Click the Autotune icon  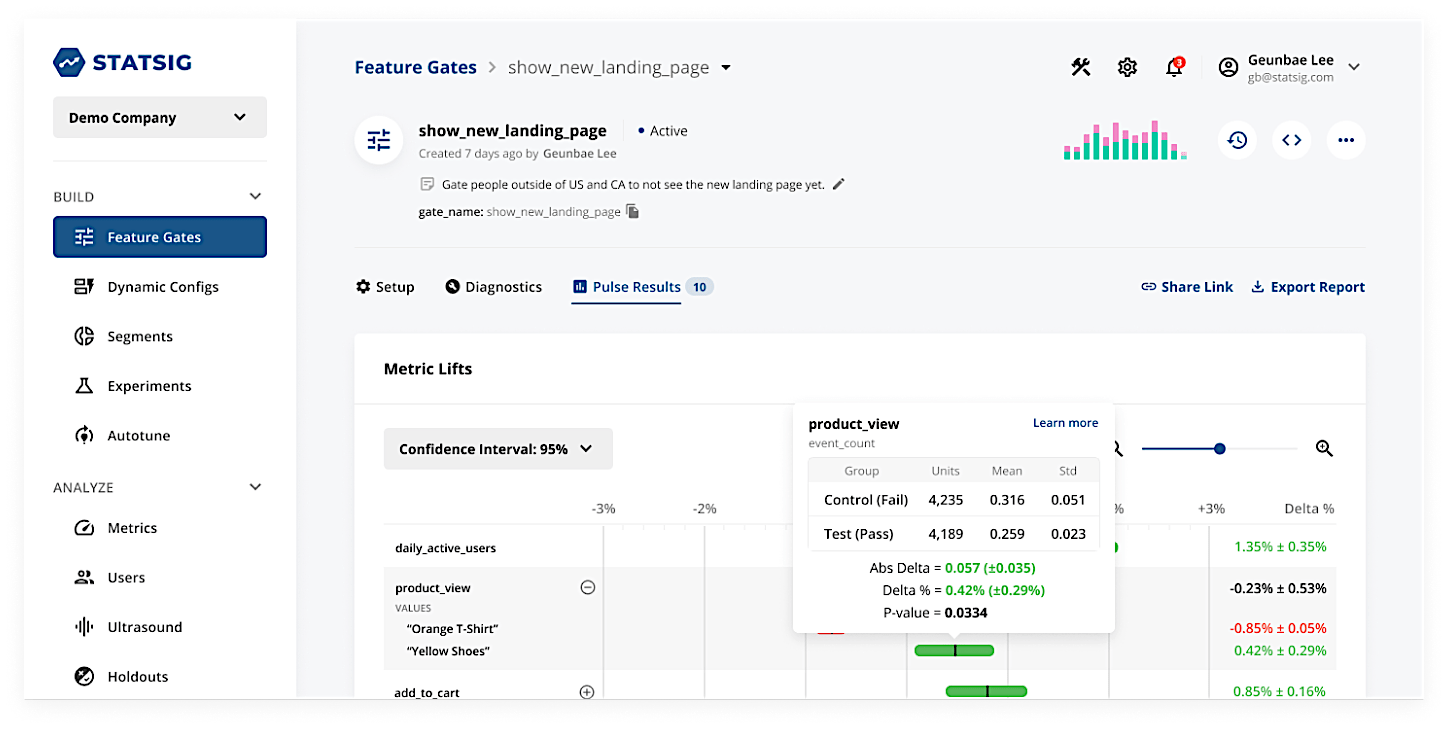[84, 436]
